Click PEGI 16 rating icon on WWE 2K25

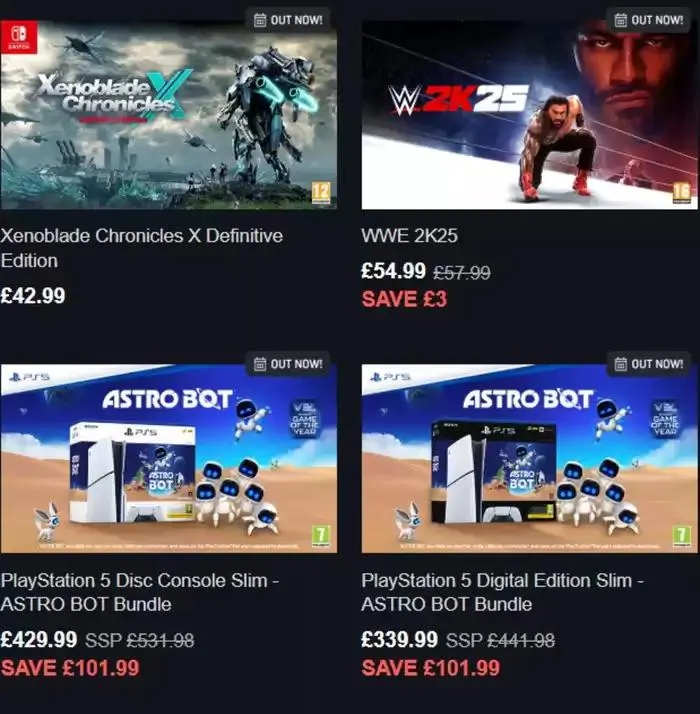coord(681,193)
